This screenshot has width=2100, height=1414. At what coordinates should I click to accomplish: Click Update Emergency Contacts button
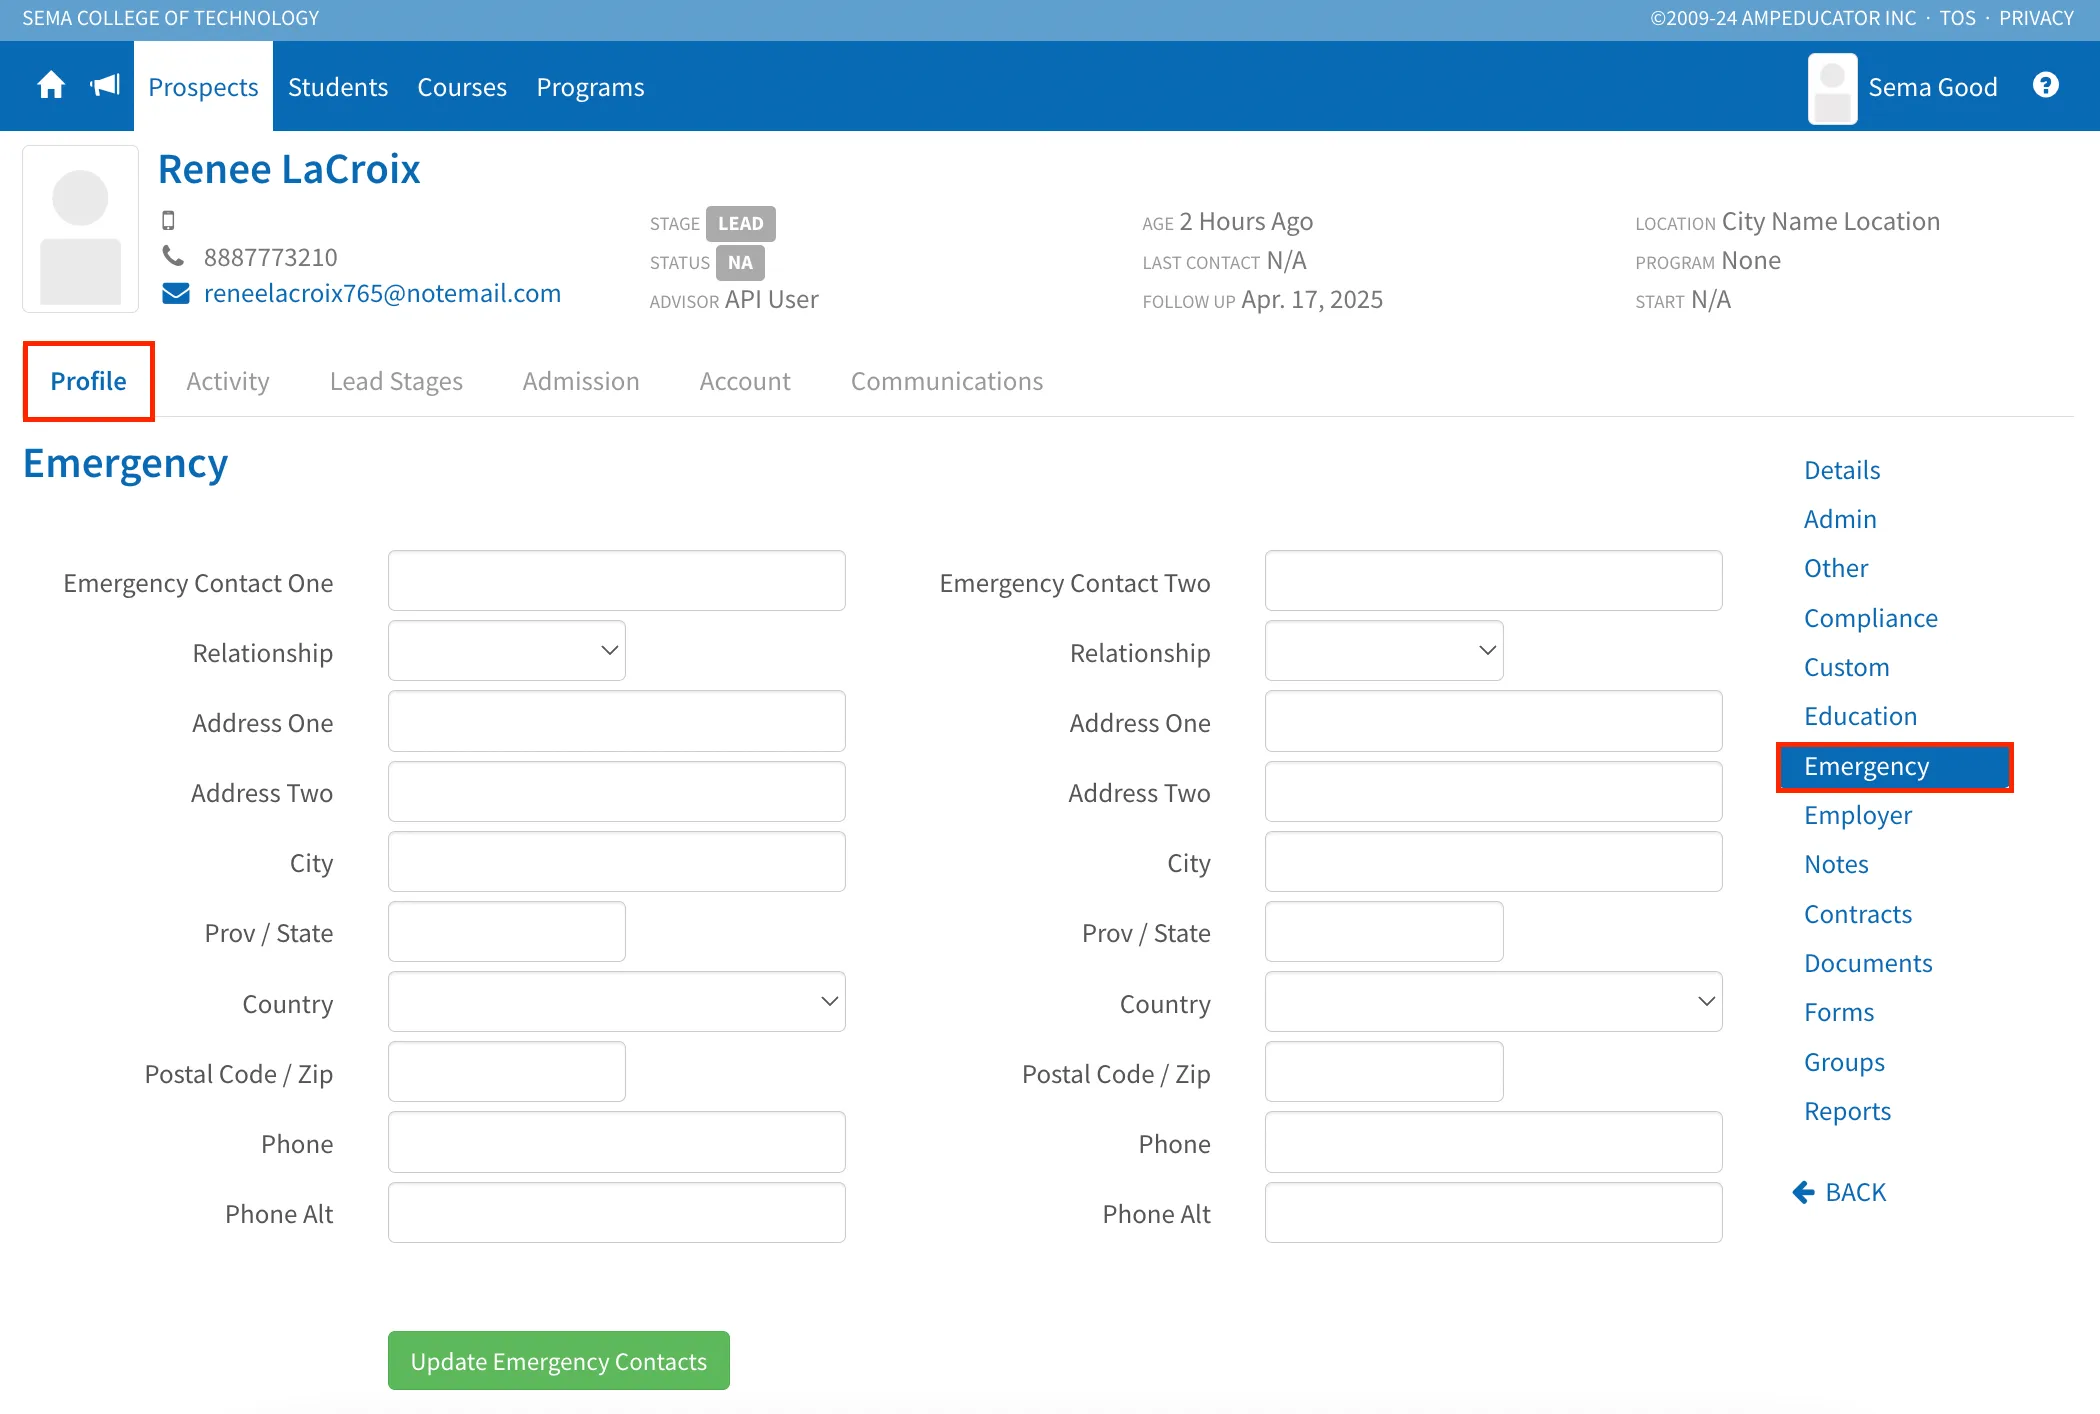(559, 1361)
